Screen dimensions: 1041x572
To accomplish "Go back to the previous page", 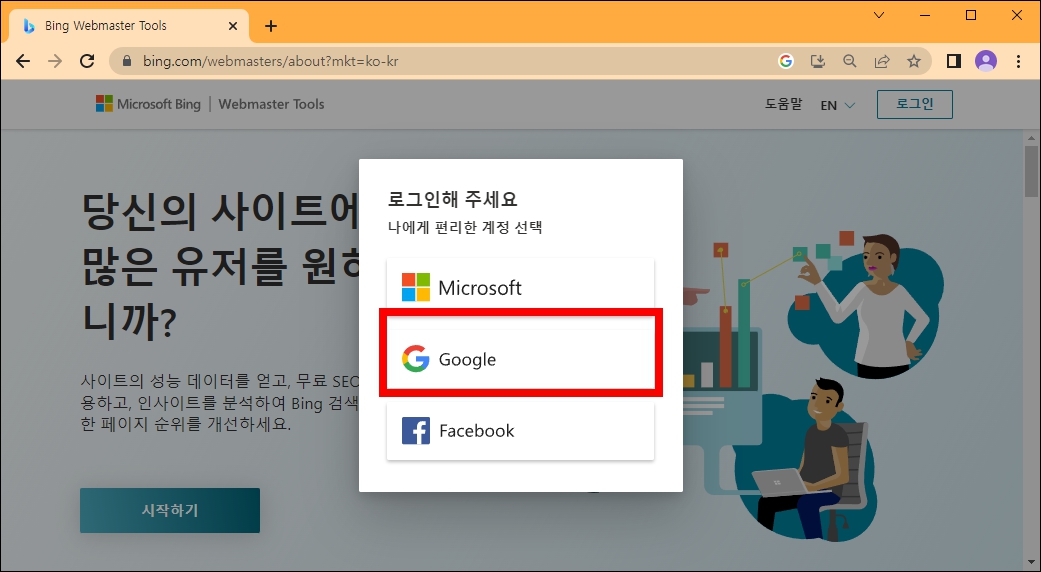I will [x=23, y=61].
